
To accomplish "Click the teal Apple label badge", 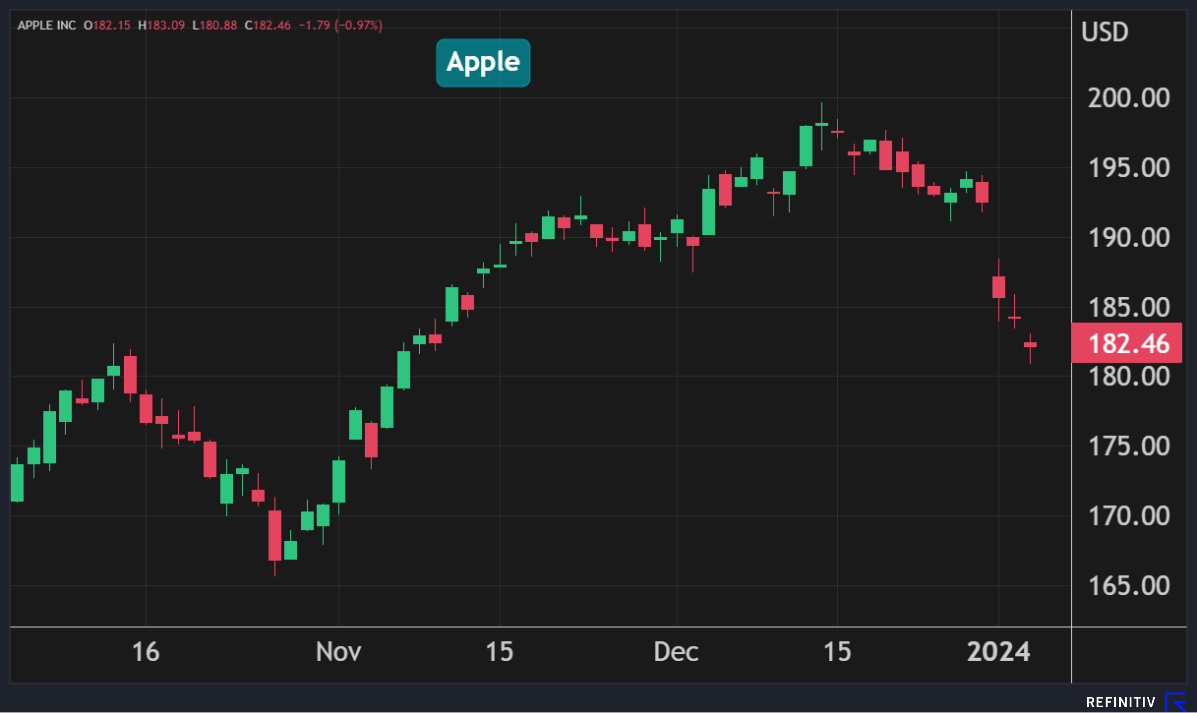I will 483,62.
